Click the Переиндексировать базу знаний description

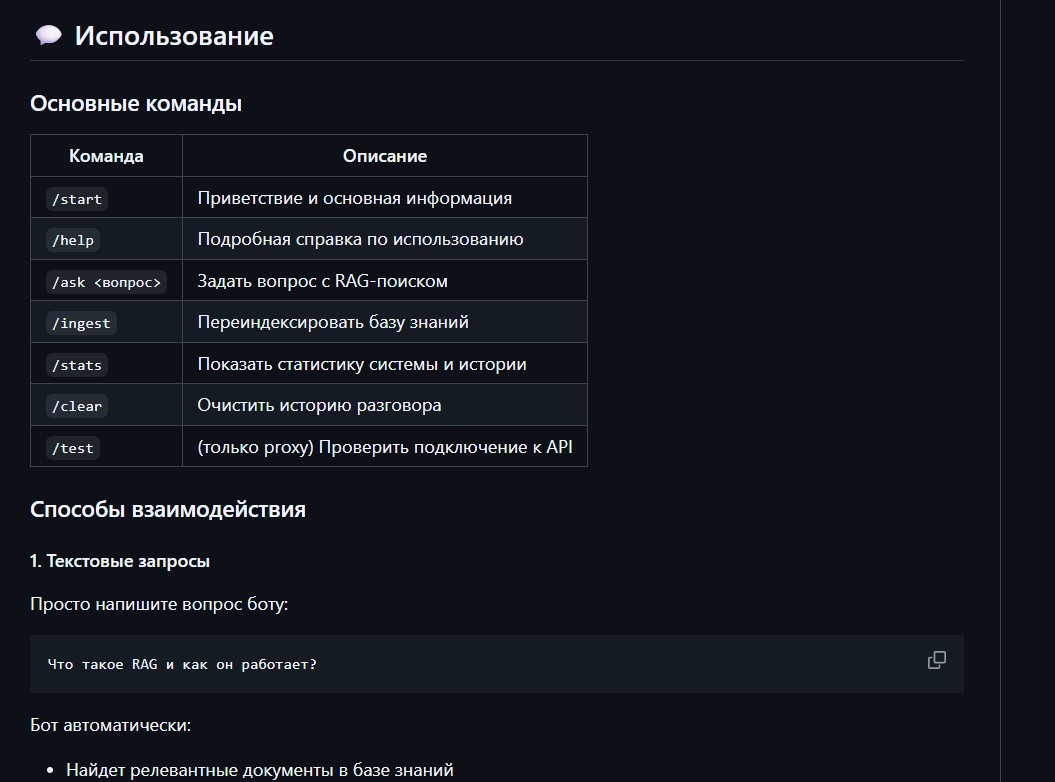[x=333, y=322]
